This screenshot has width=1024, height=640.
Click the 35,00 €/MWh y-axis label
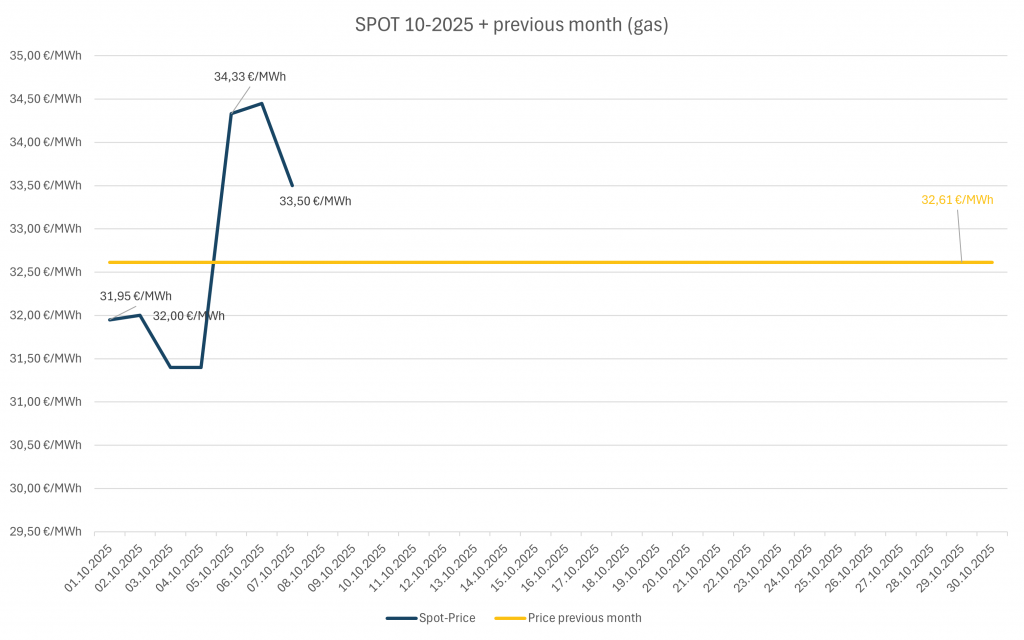[46, 56]
